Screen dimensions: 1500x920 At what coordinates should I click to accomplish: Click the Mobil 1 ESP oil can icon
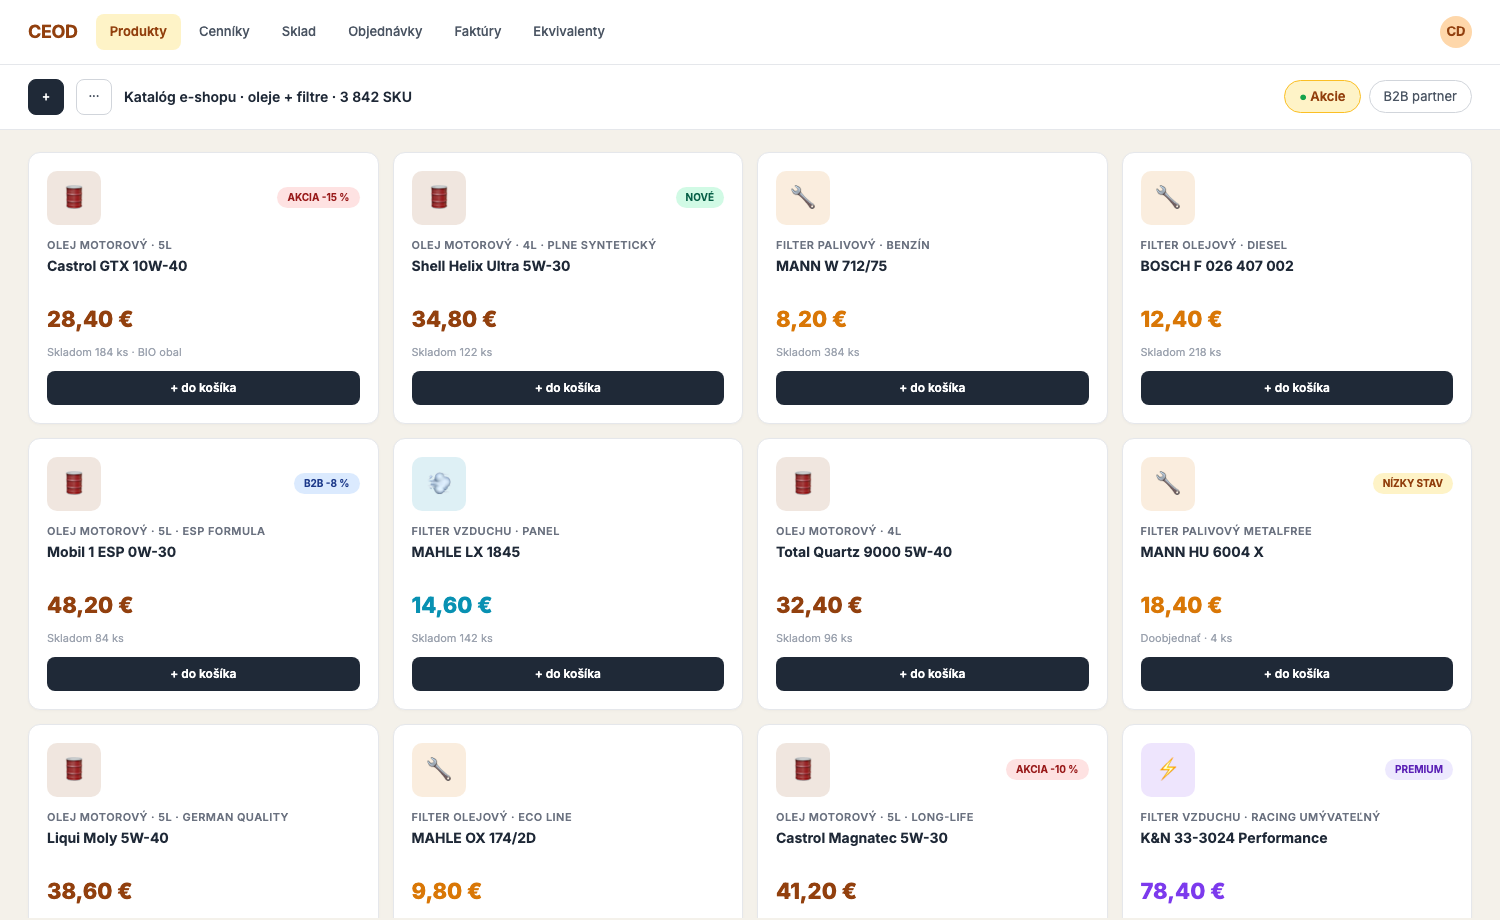click(74, 484)
